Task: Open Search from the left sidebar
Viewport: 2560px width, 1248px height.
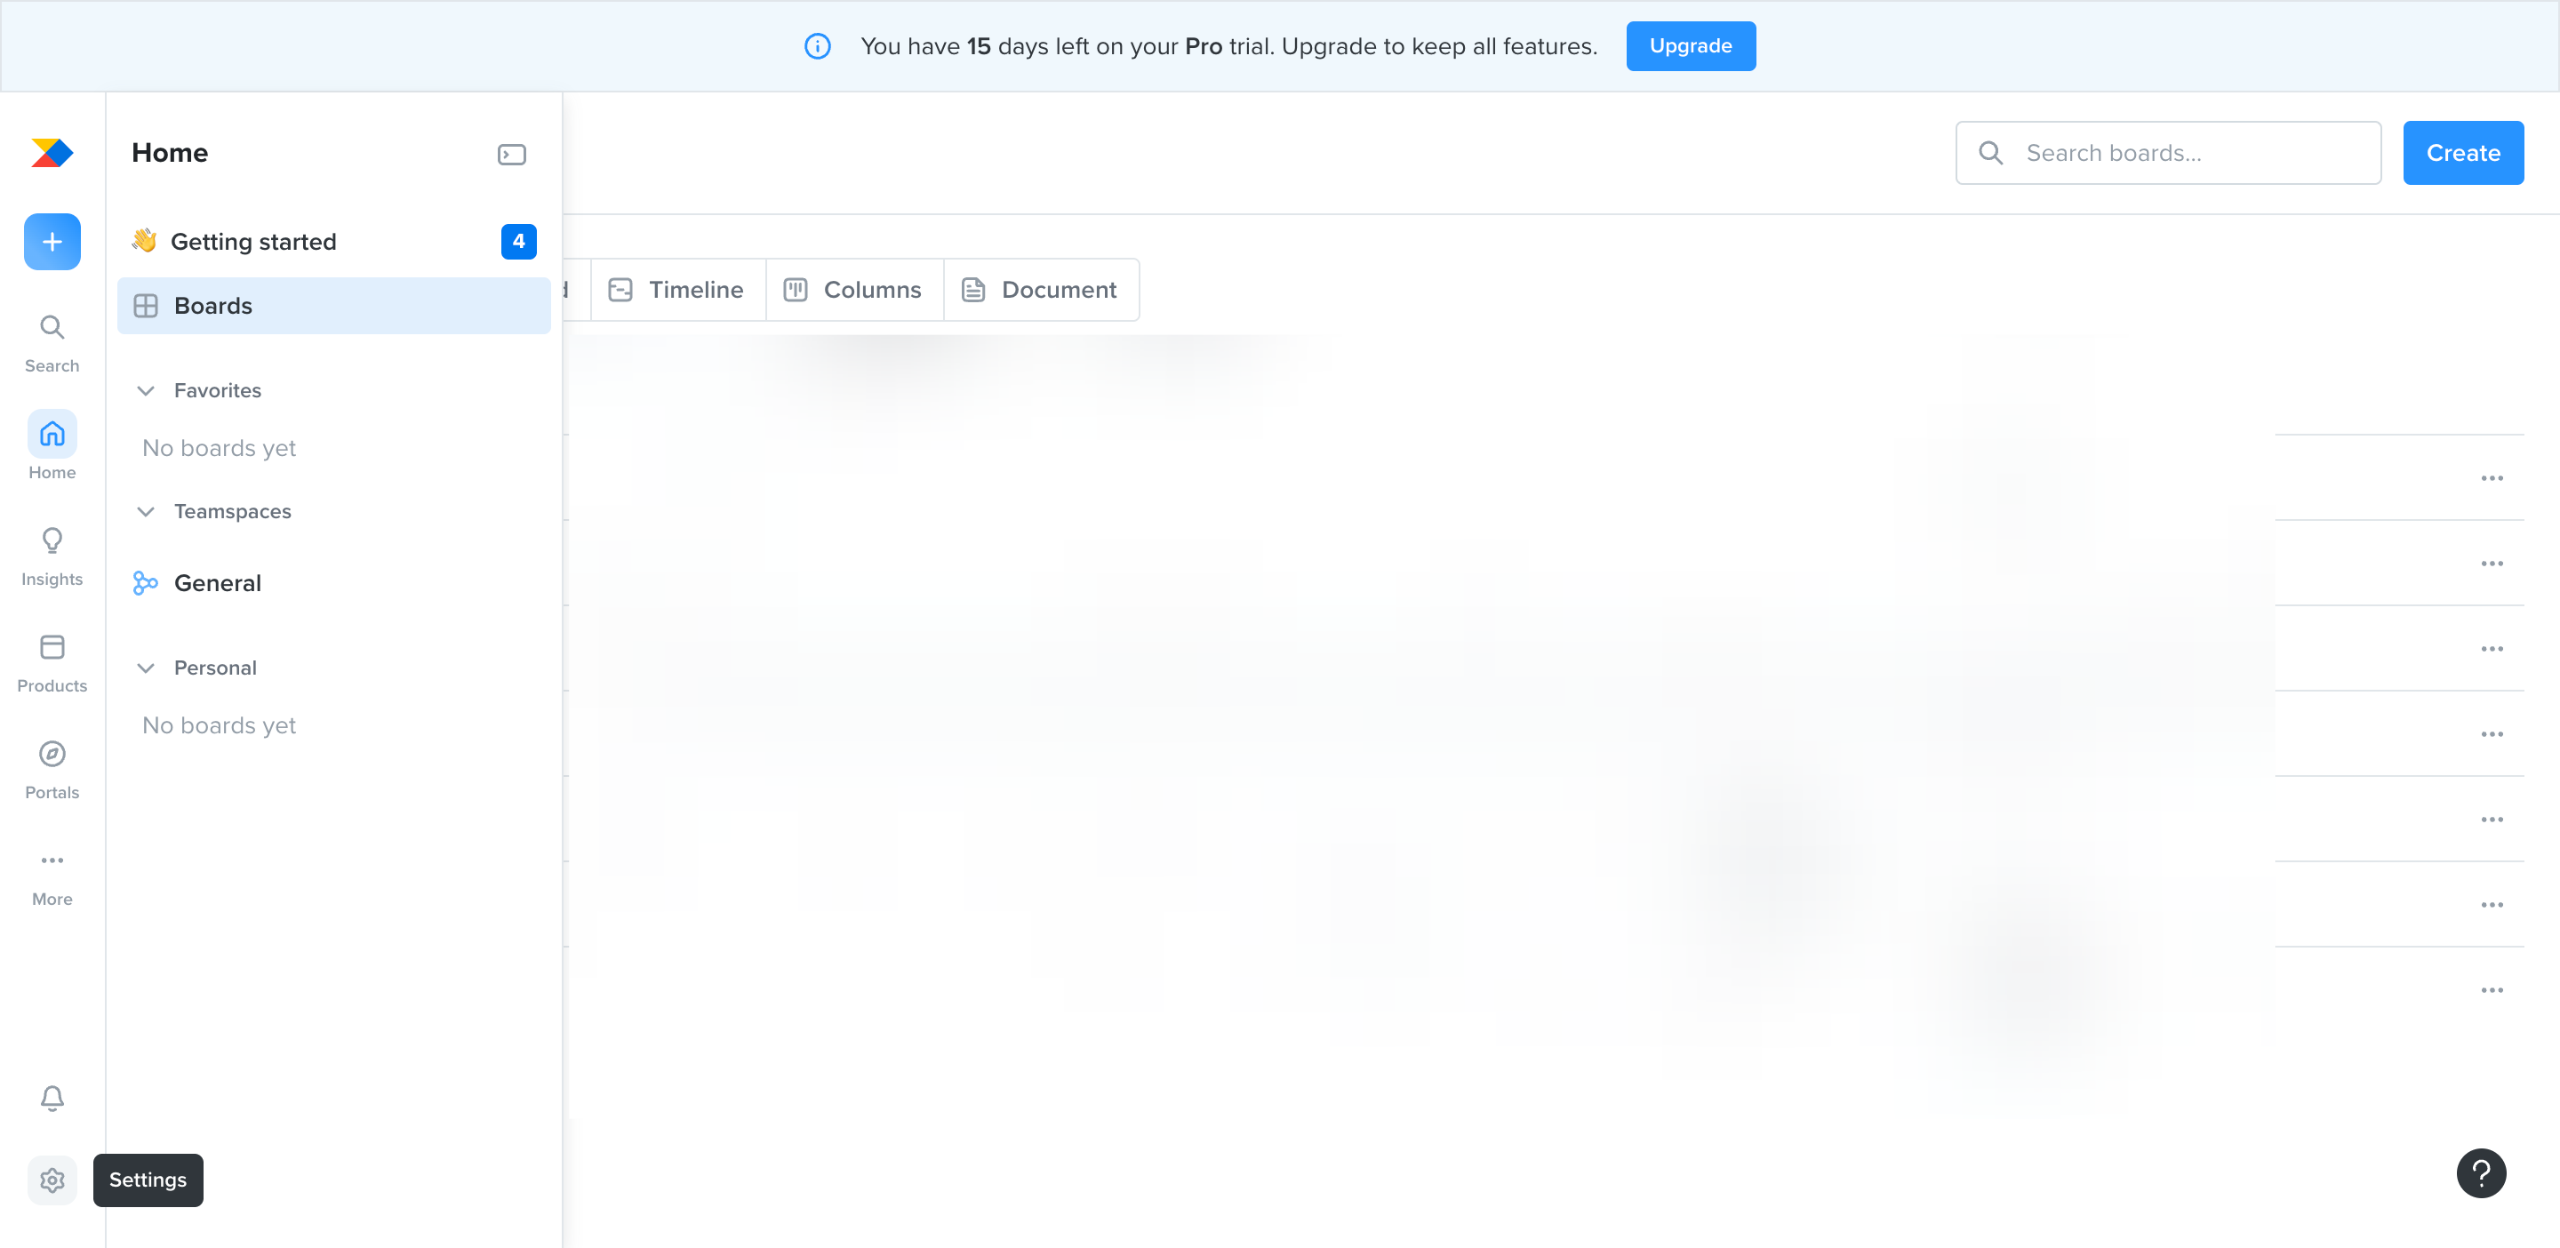Action: click(x=52, y=344)
